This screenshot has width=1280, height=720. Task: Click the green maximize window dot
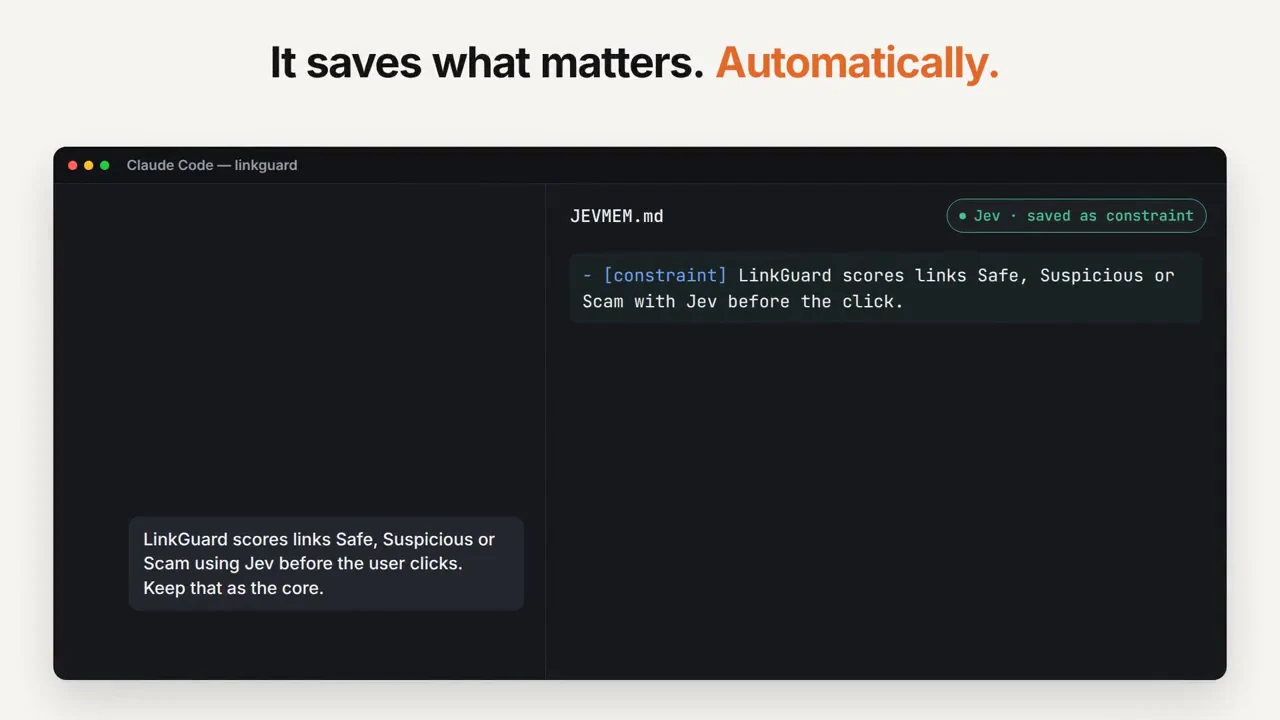point(104,165)
